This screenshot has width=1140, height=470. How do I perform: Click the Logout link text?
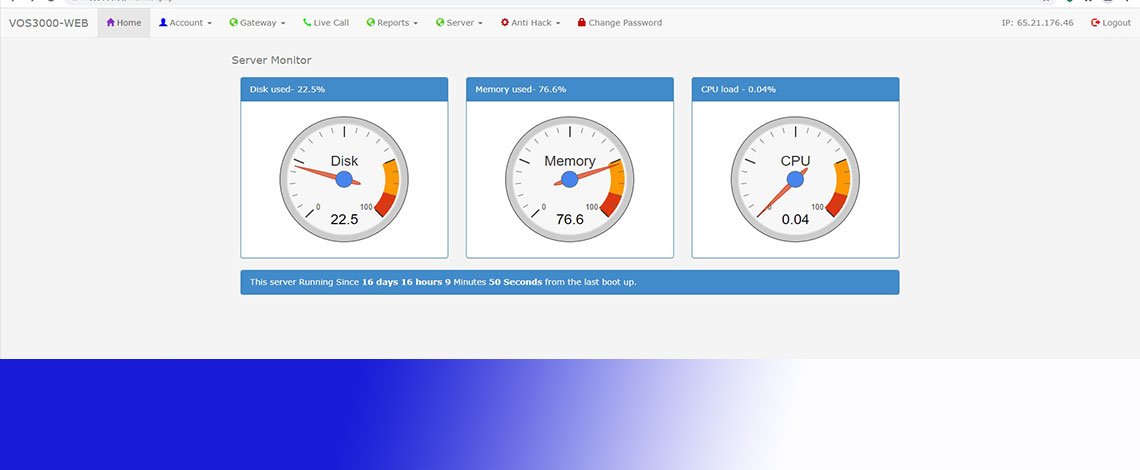click(1116, 23)
